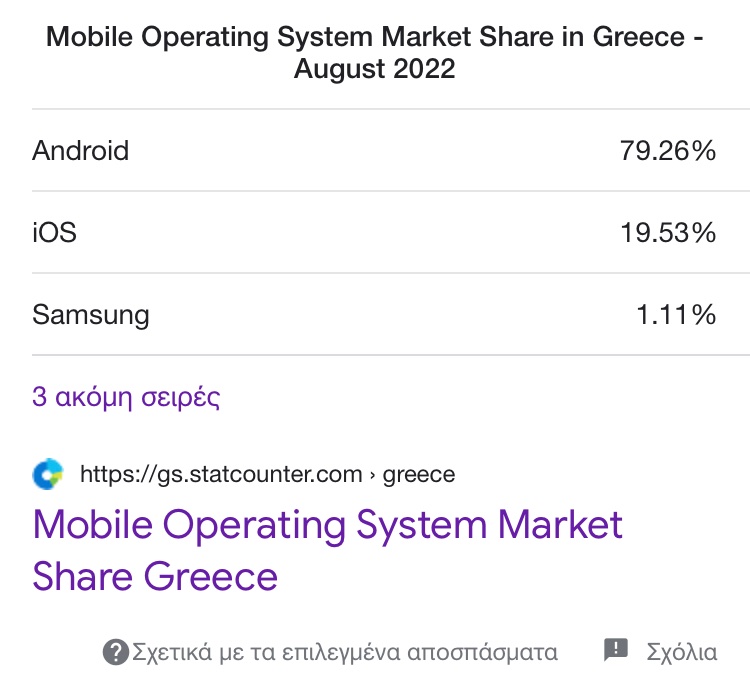Click the 19.53% iOS value
The image size is (750, 678).
668,233
